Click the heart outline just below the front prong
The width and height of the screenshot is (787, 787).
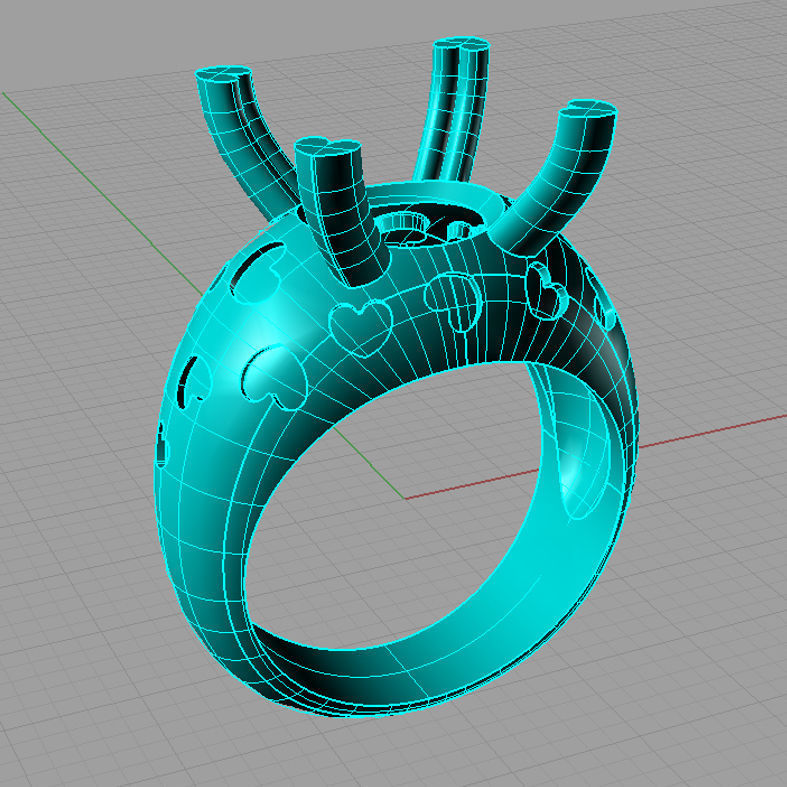tap(361, 327)
